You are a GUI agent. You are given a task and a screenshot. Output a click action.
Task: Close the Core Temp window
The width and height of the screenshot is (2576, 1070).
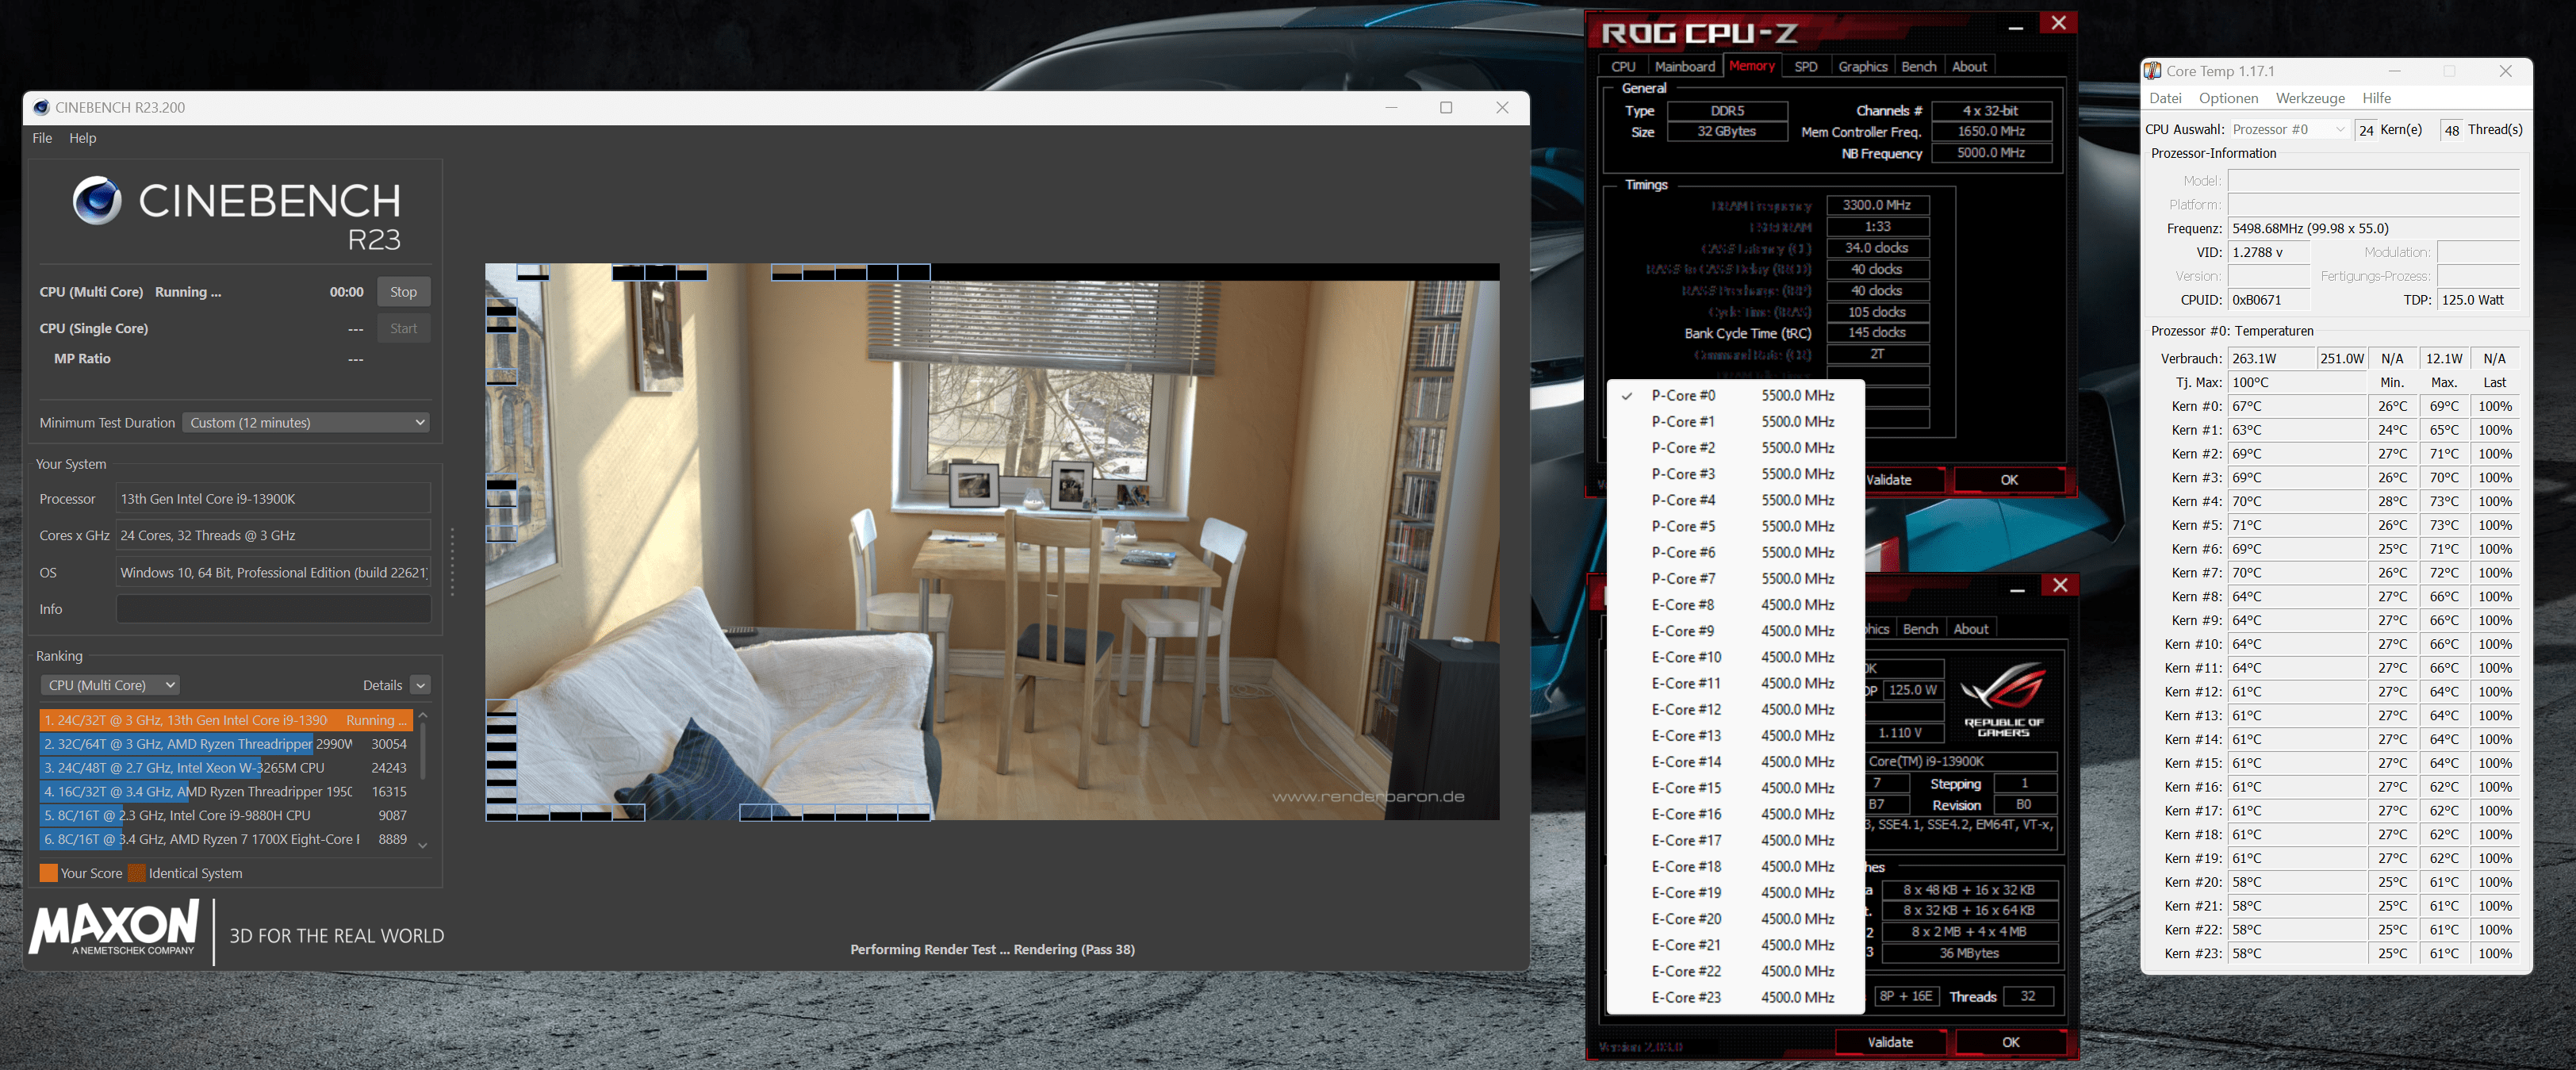click(2505, 71)
